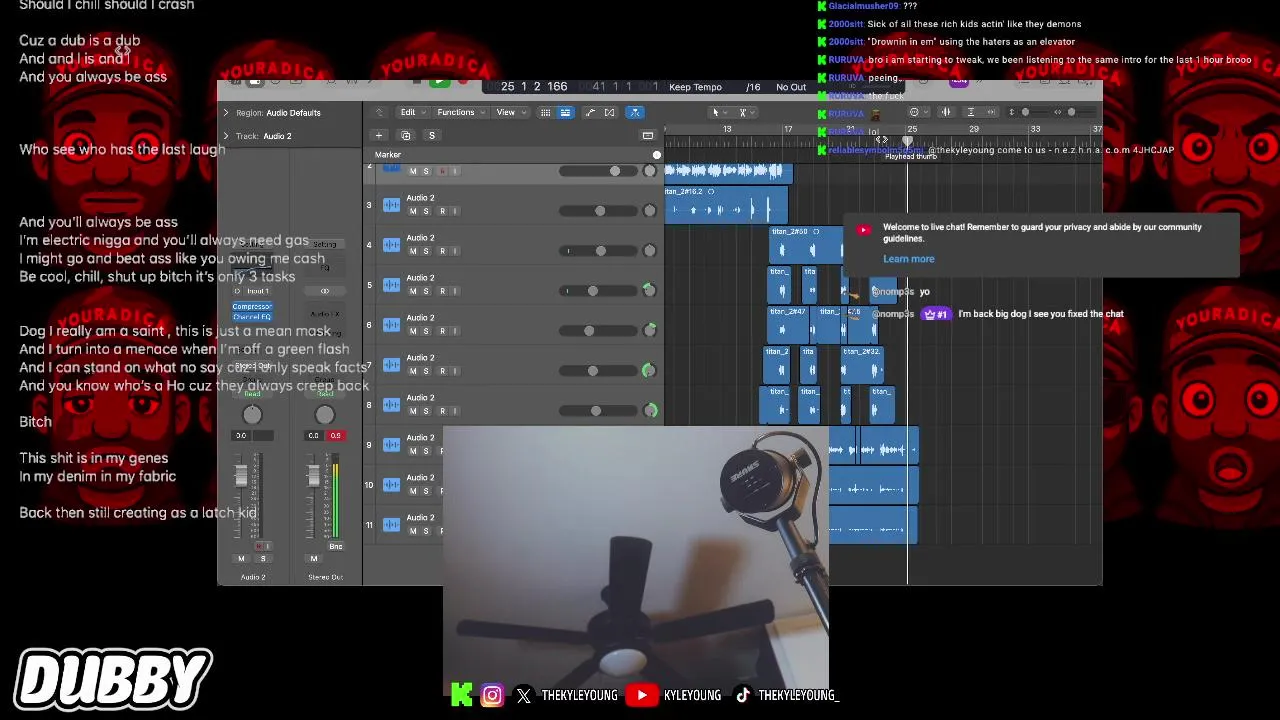Select the titan_2#16.2 audio region
The height and width of the screenshot is (720, 1280).
click(x=726, y=204)
